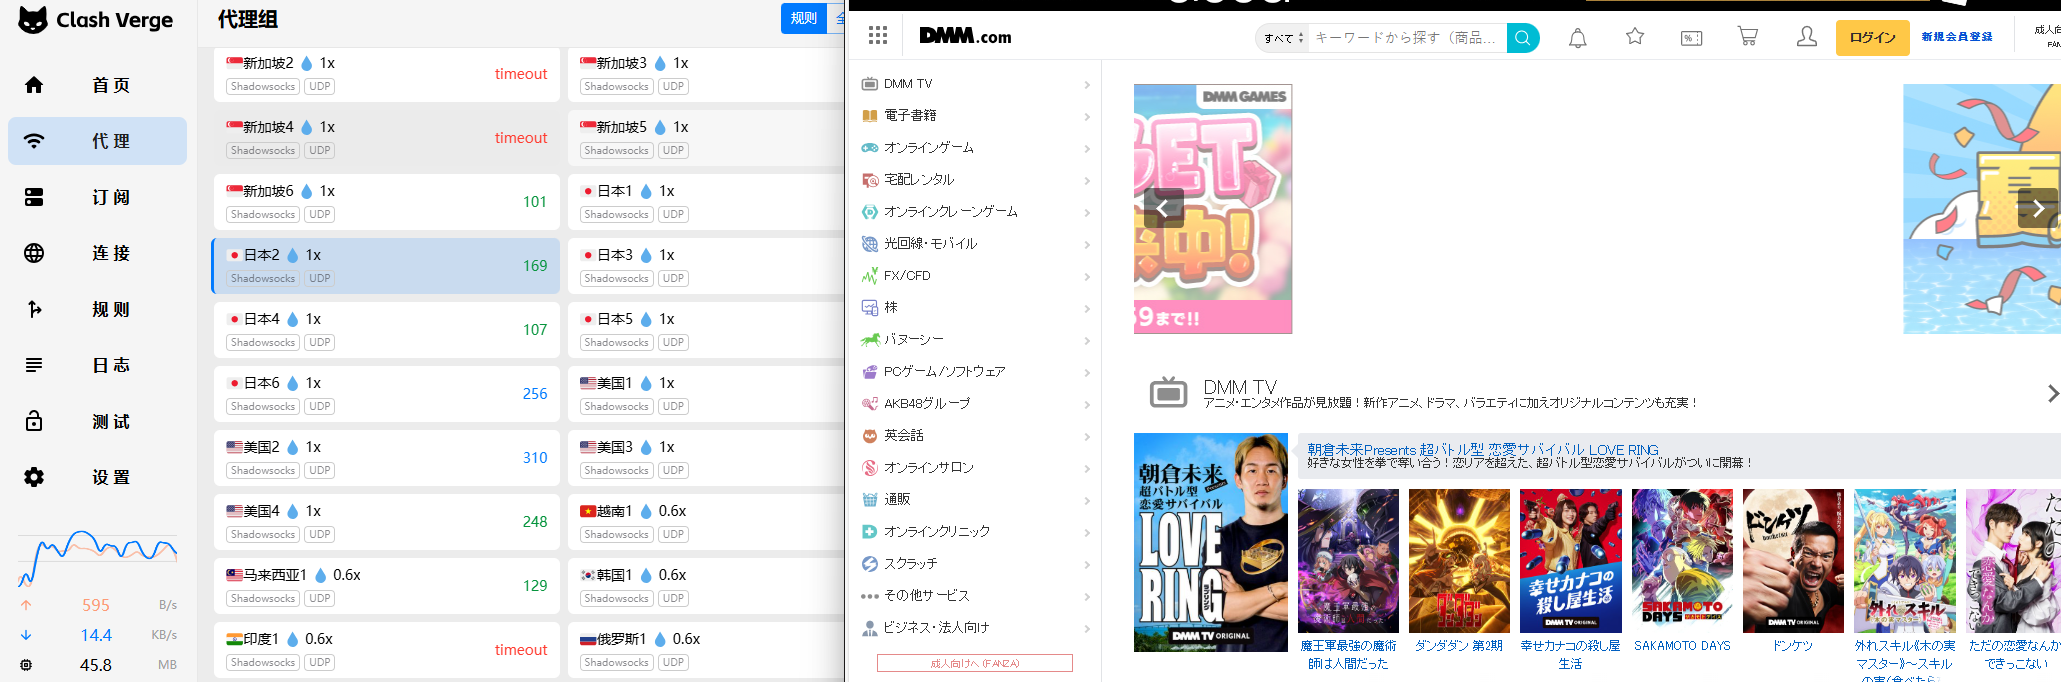Click the traffic graph in Clash Verge sidebar
The width and height of the screenshot is (2061, 682).
point(97,559)
